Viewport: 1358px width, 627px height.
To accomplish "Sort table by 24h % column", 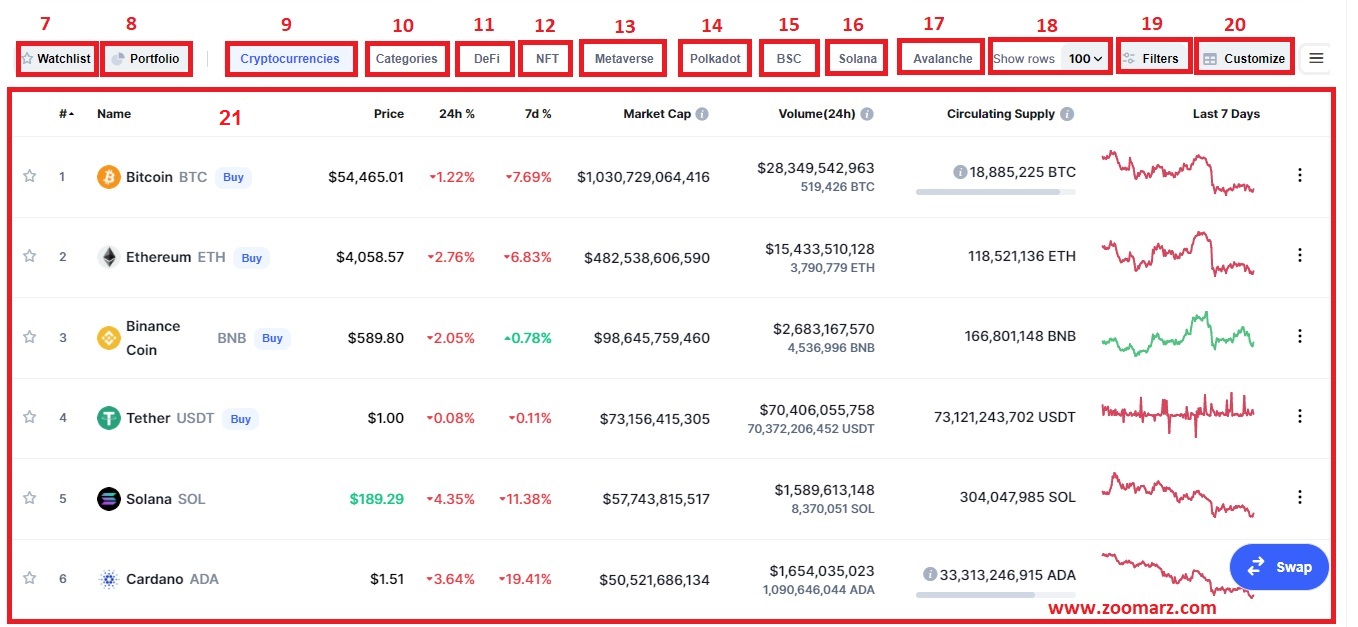I will point(457,114).
